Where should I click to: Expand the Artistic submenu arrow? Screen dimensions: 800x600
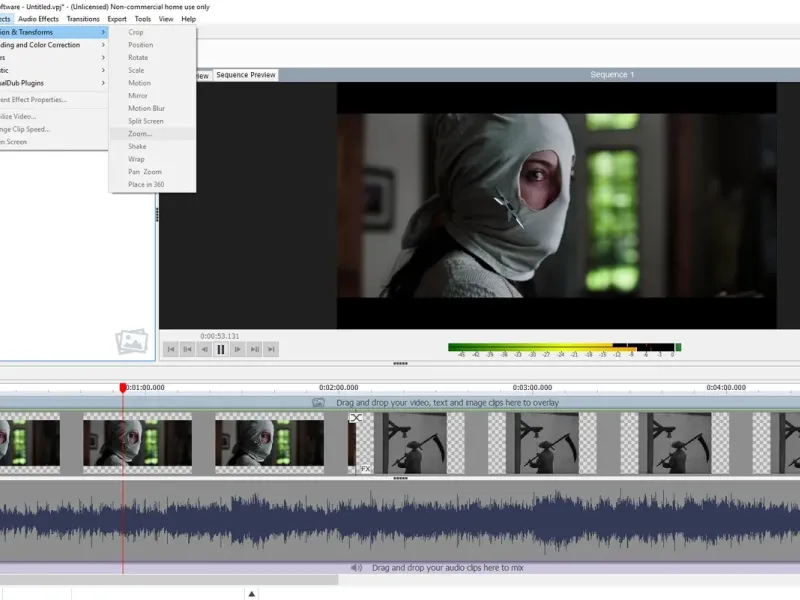[103, 70]
